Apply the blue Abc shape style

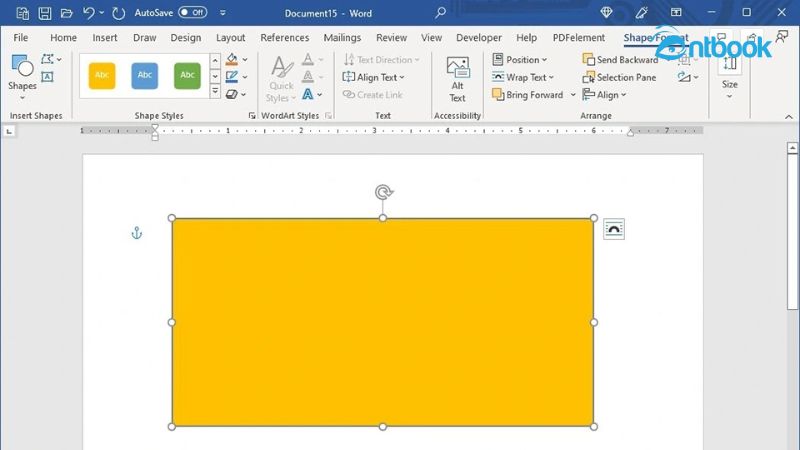pos(144,75)
